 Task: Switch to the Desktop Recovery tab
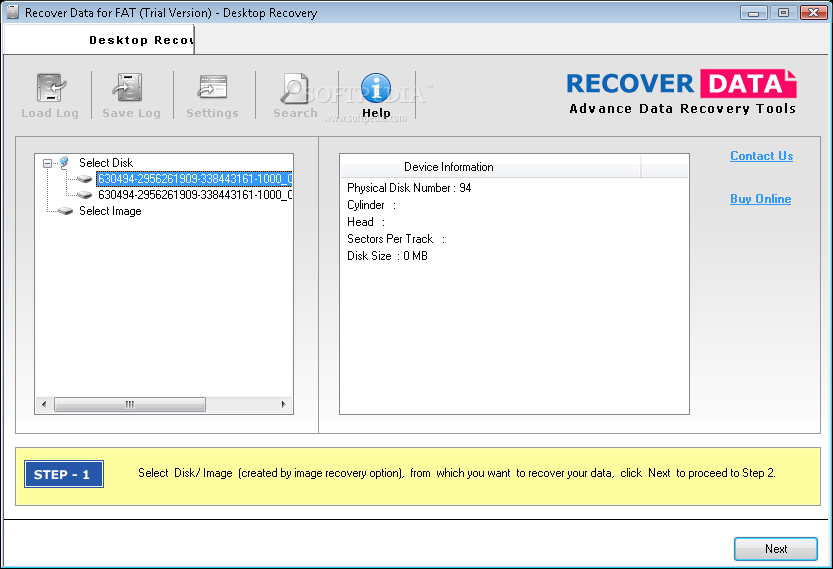coord(99,40)
